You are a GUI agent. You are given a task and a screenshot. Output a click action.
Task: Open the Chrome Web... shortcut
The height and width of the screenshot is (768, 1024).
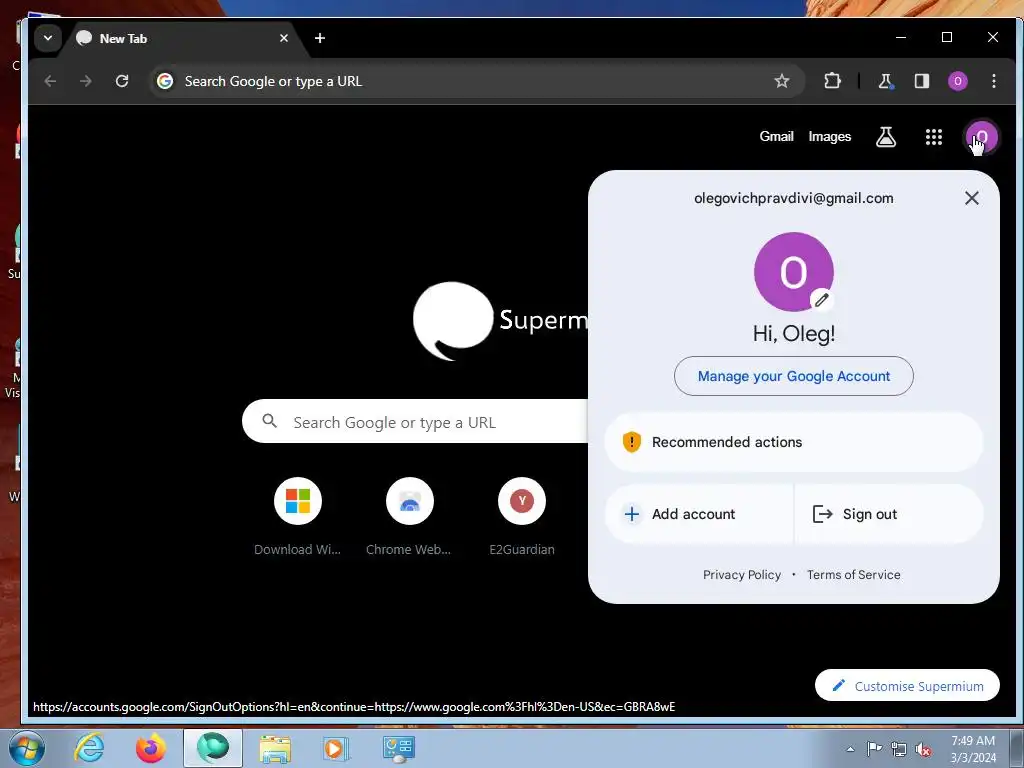coord(409,516)
